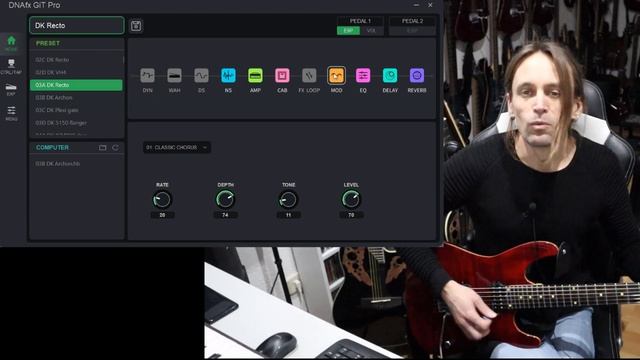Select the NS noise suppressor block
Viewport: 640px width, 360px height.
(228, 76)
